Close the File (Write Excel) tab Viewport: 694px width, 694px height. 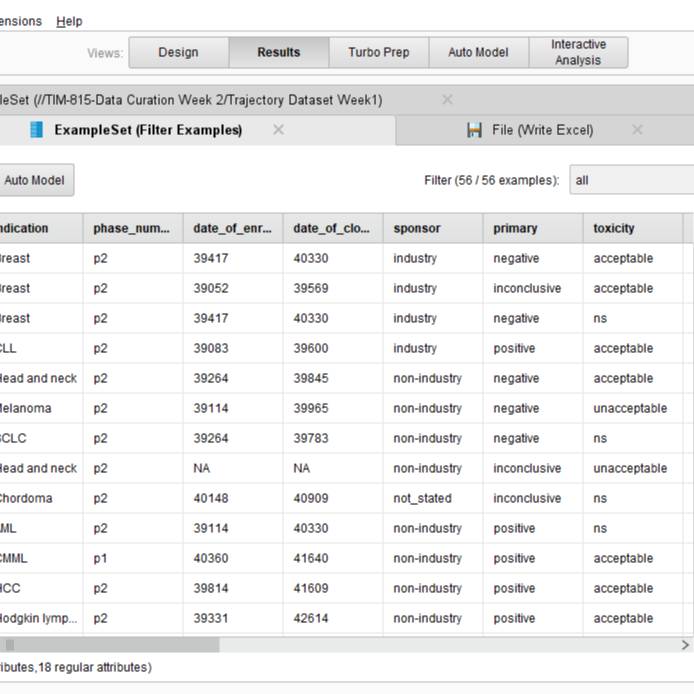pyautogui.click(x=637, y=130)
